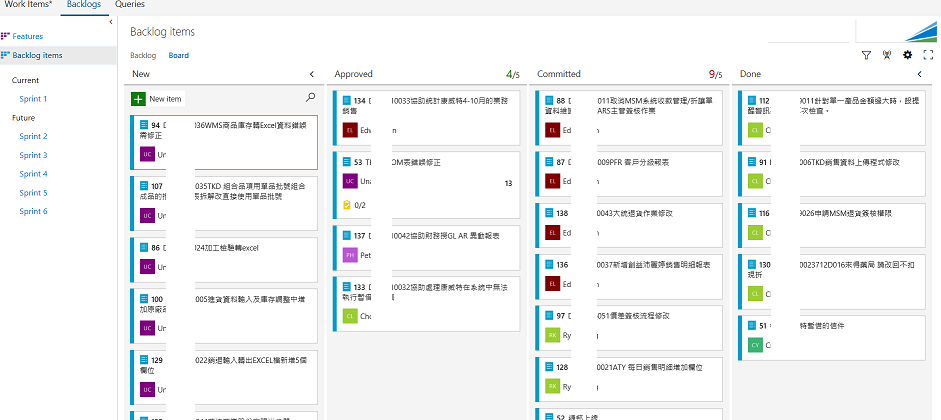The width and height of the screenshot is (941, 420).
Task: Collapse the Done column chevron
Action: (x=919, y=74)
